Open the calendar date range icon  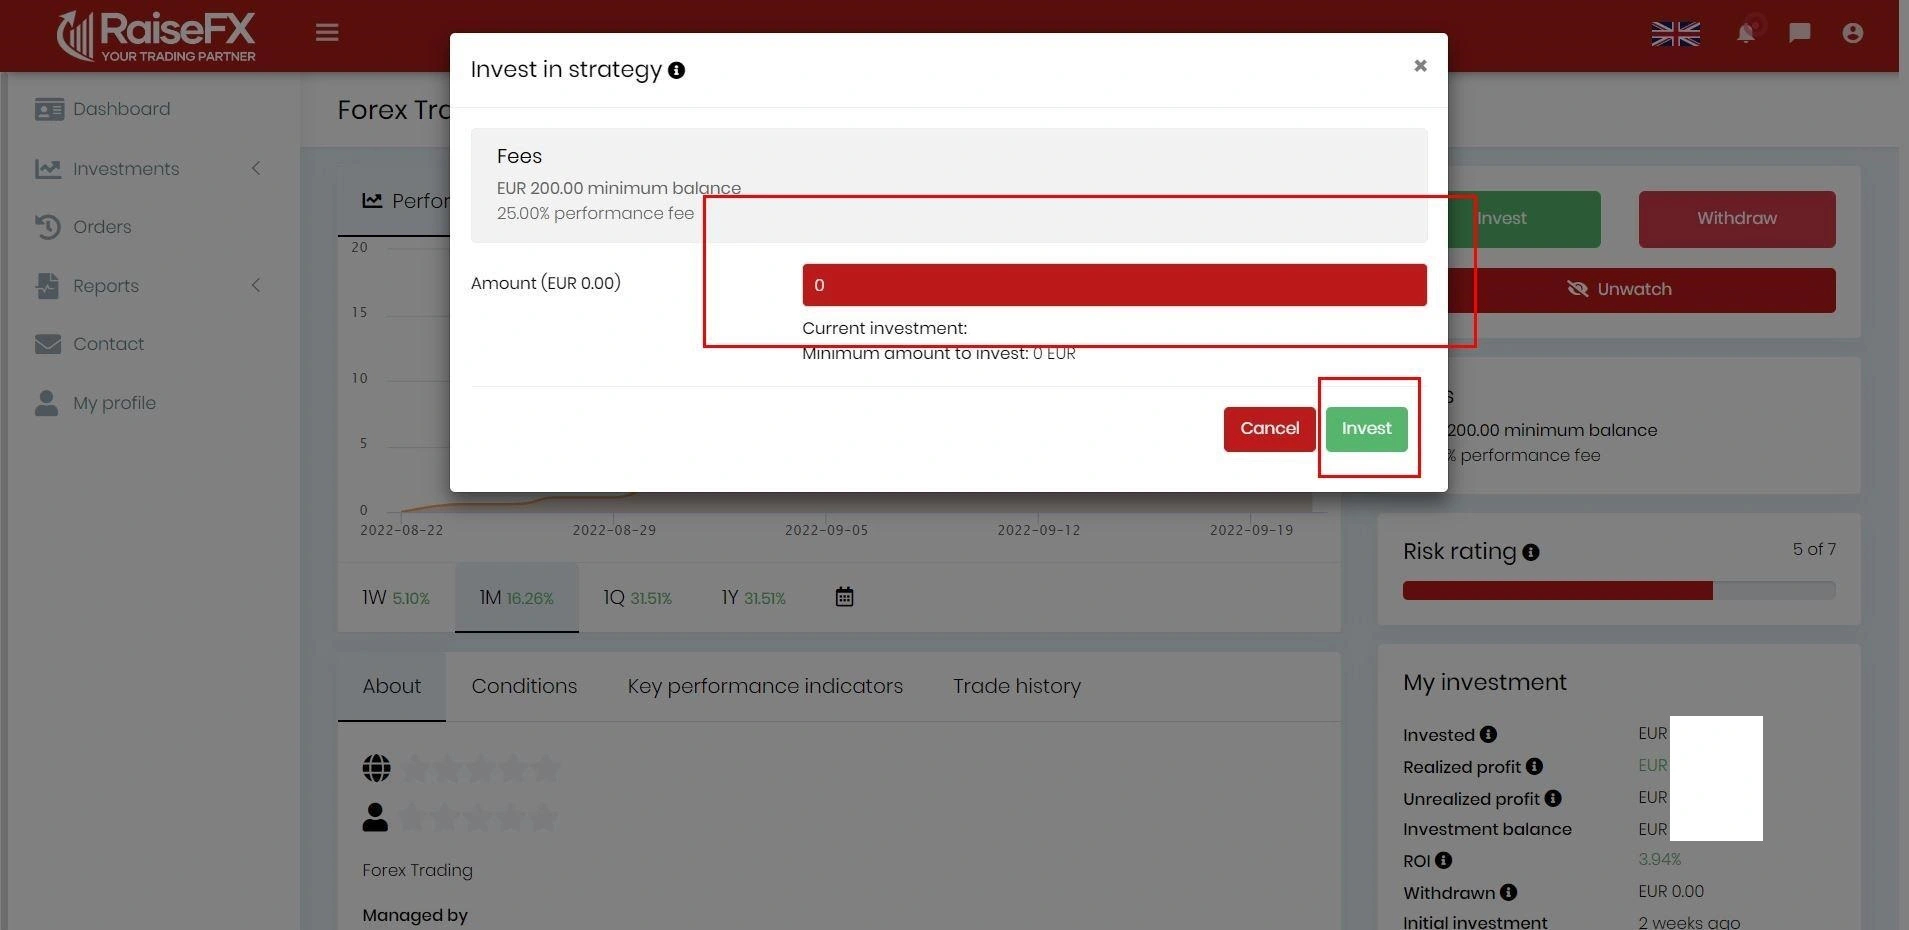[844, 597]
